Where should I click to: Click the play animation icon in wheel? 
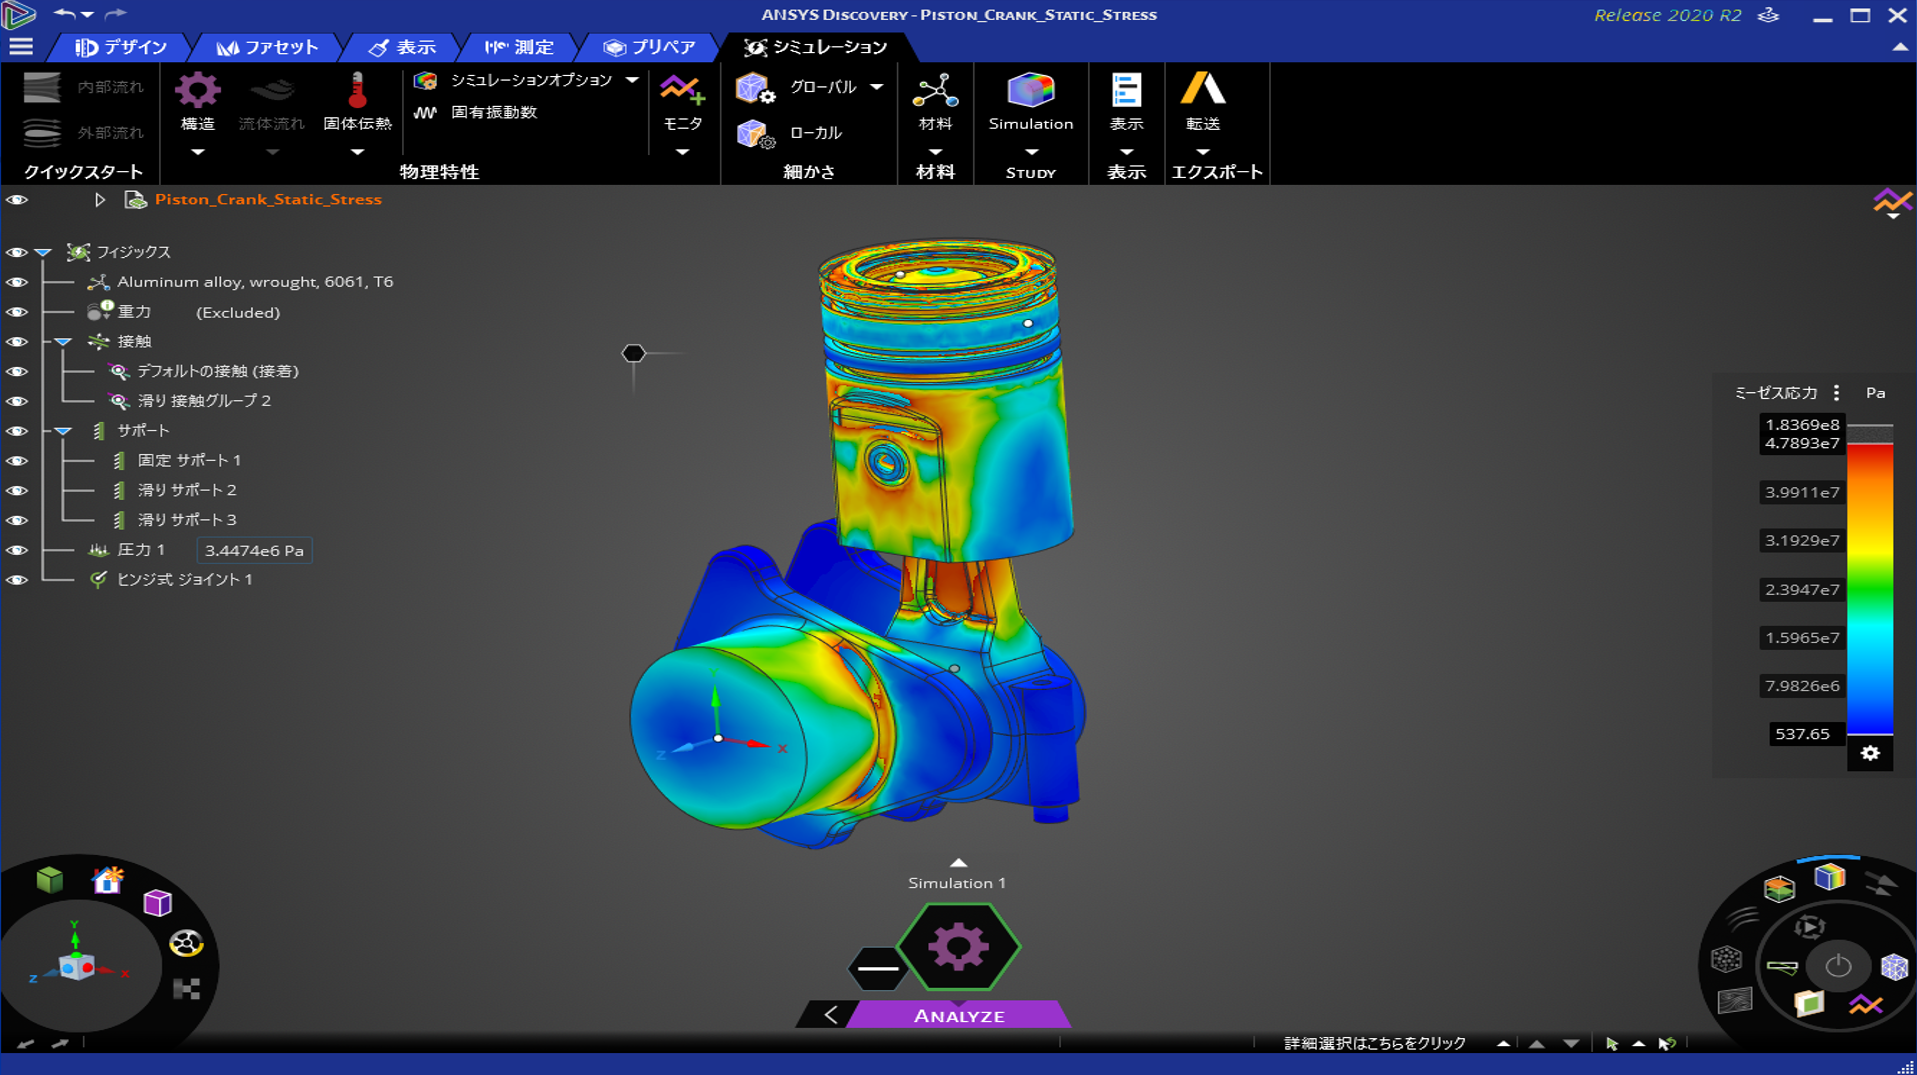pos(1809,927)
